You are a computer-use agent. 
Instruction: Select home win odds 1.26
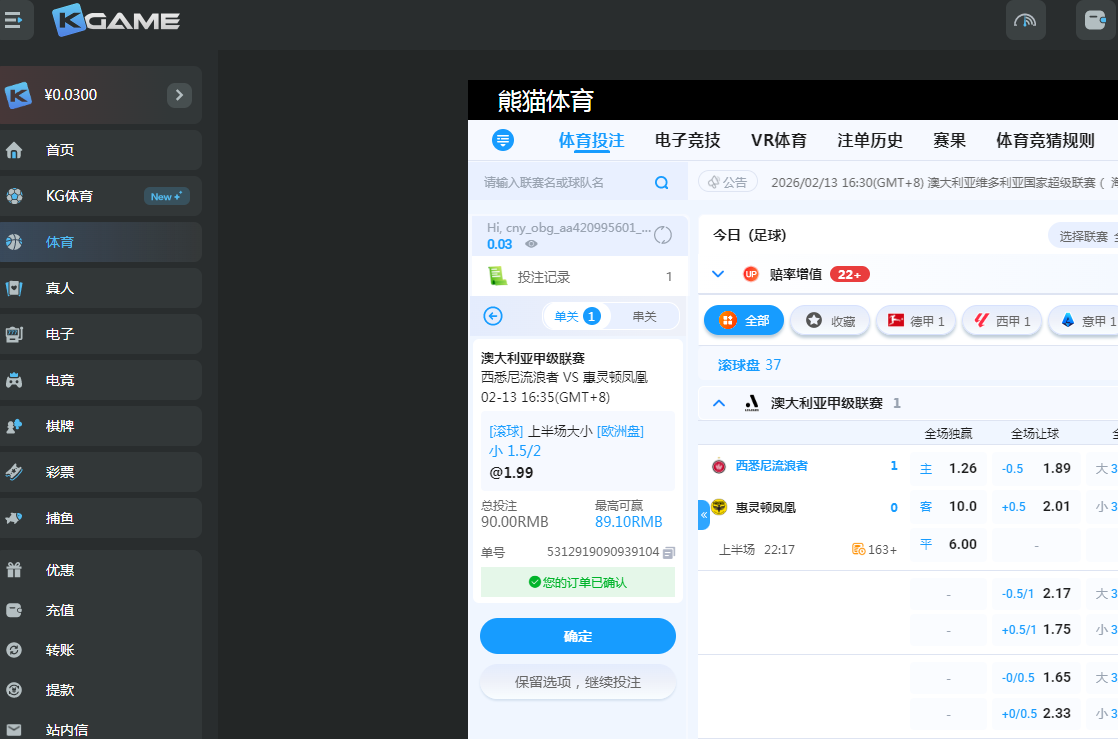coord(950,468)
